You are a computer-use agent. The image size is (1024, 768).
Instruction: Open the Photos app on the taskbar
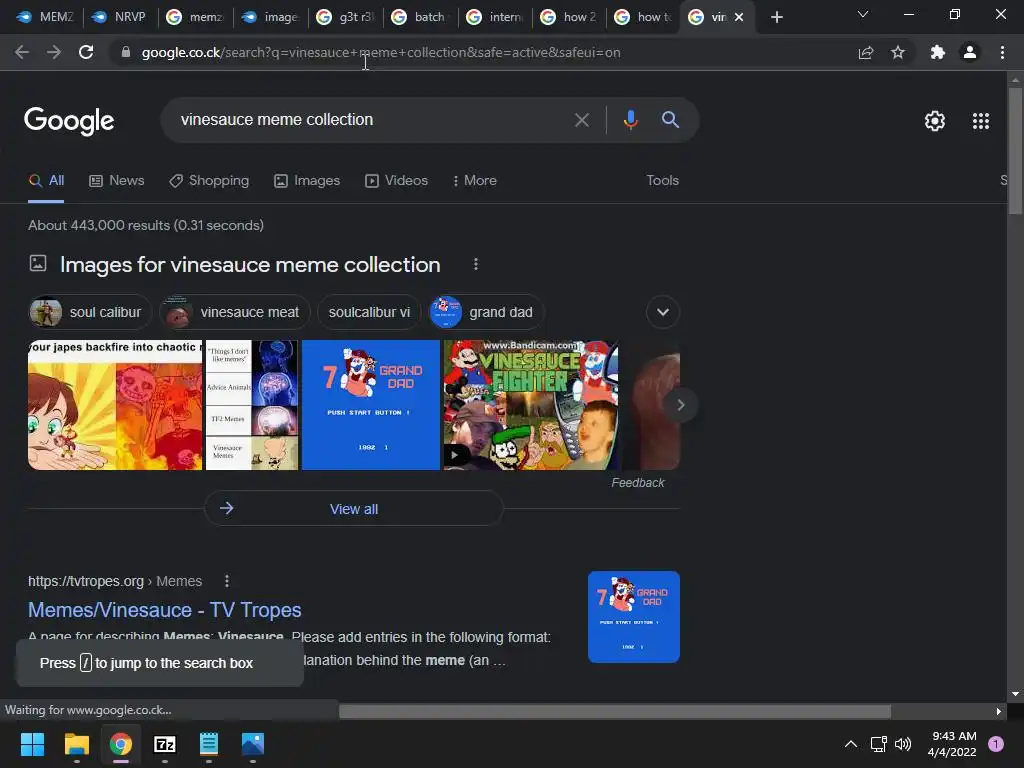click(253, 744)
